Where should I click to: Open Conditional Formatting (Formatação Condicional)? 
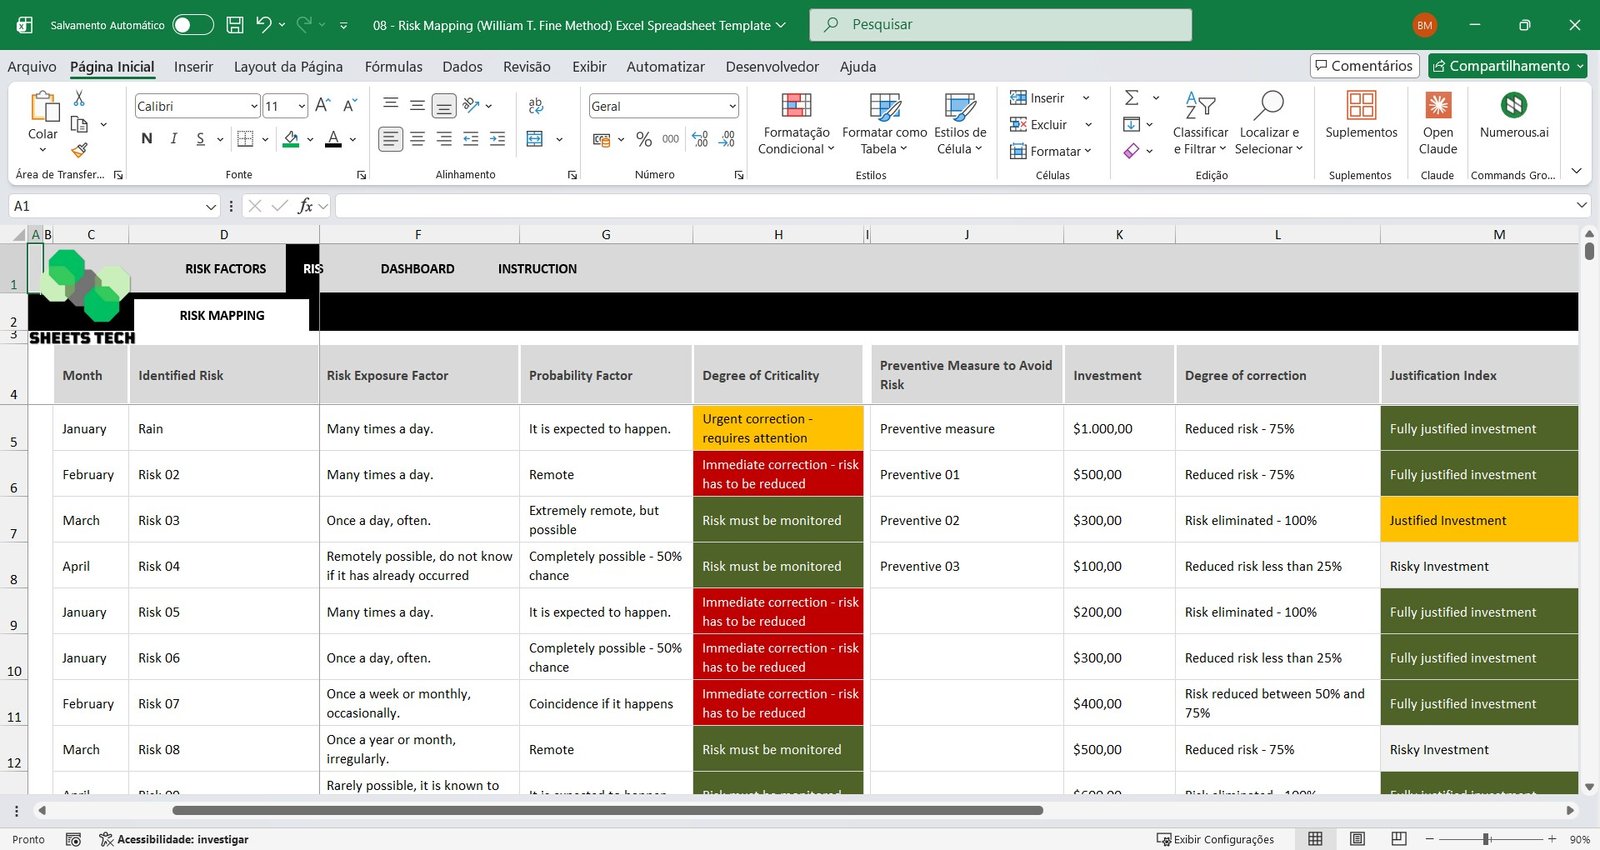(x=795, y=124)
